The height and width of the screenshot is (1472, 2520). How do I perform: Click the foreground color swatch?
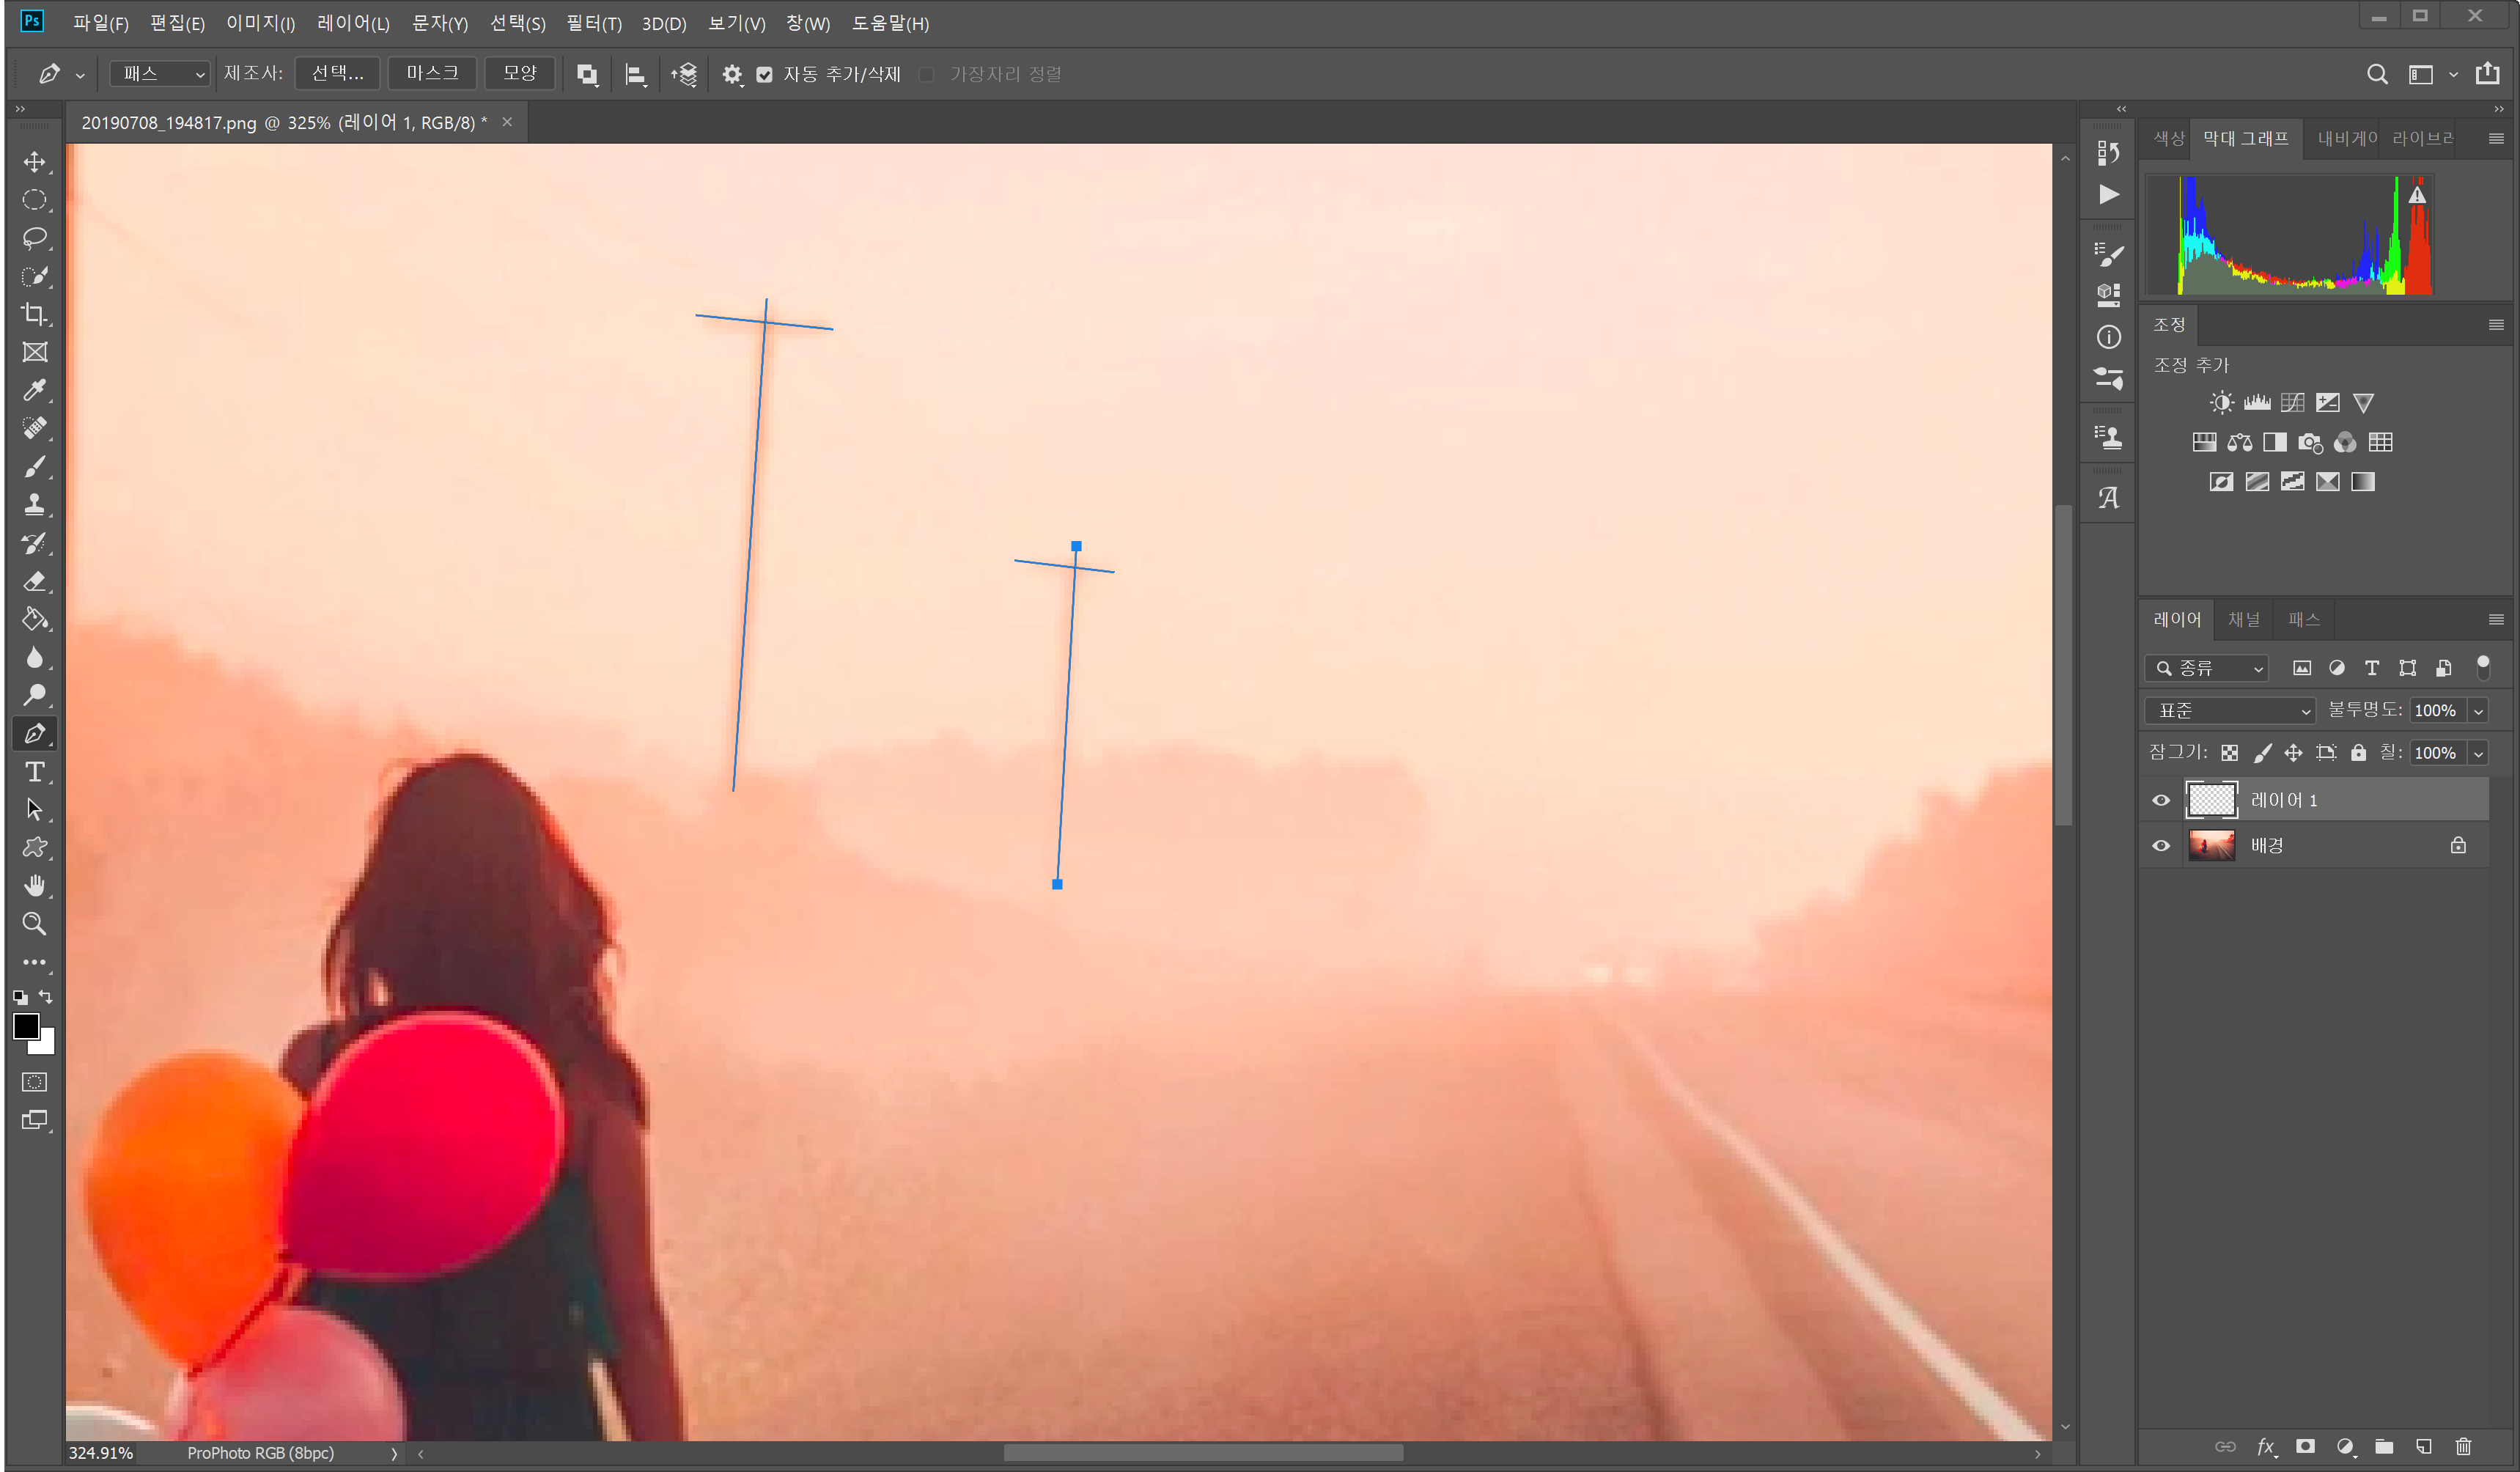coord(26,1026)
